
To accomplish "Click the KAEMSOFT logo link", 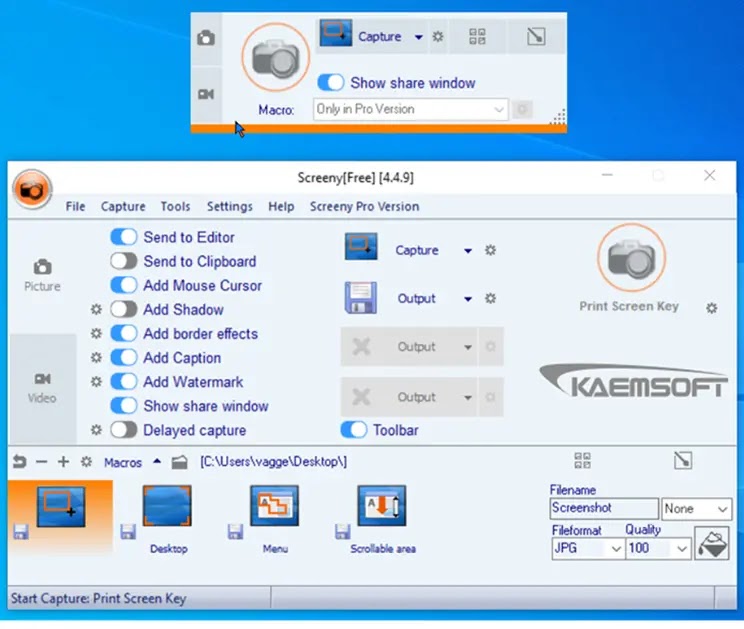I will pos(634,381).
